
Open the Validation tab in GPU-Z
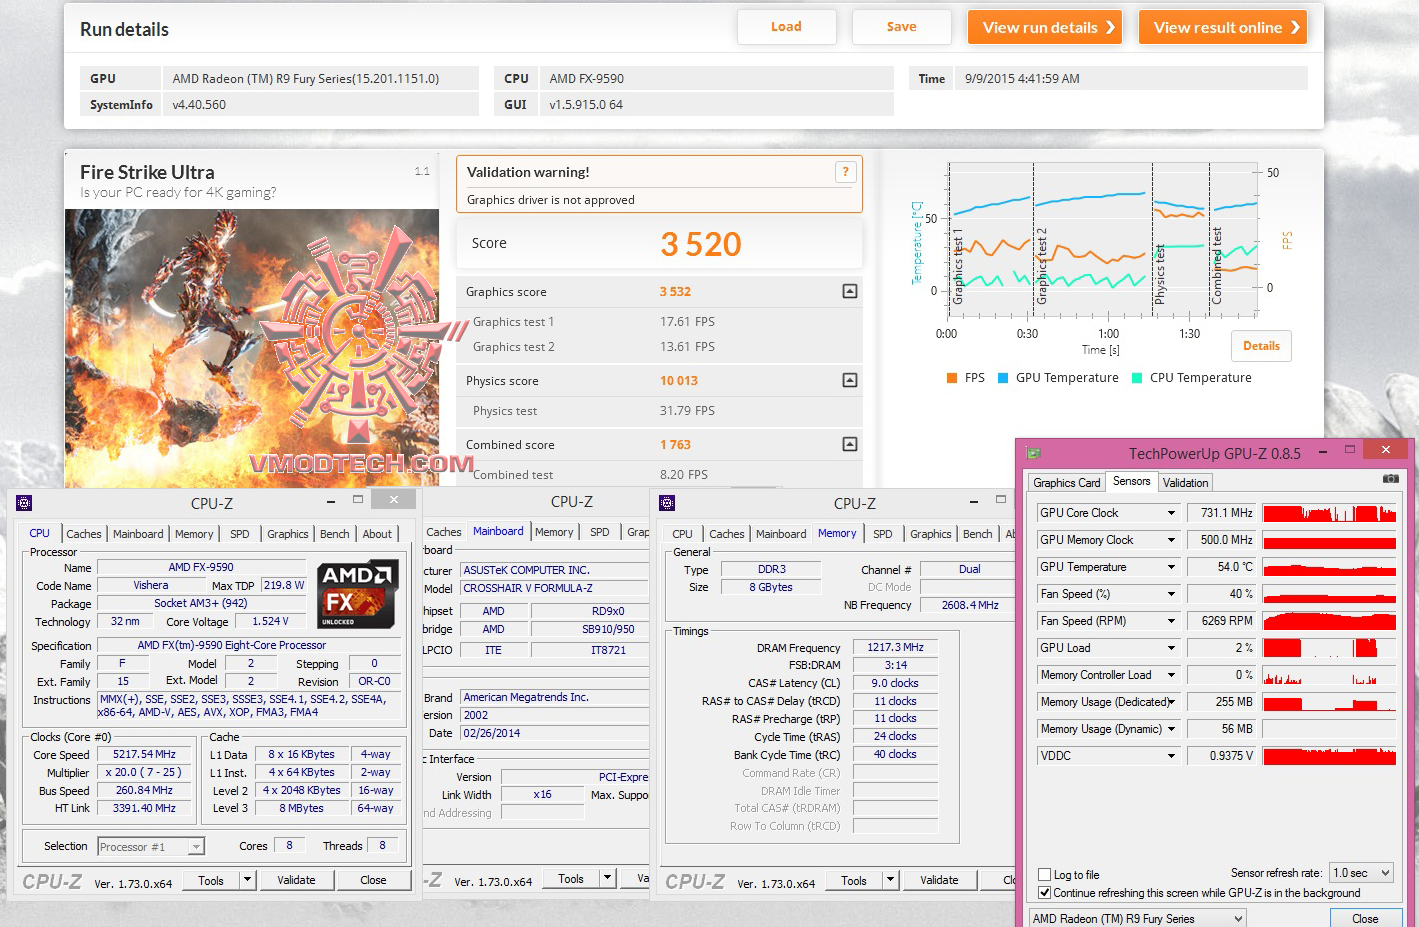click(1185, 483)
